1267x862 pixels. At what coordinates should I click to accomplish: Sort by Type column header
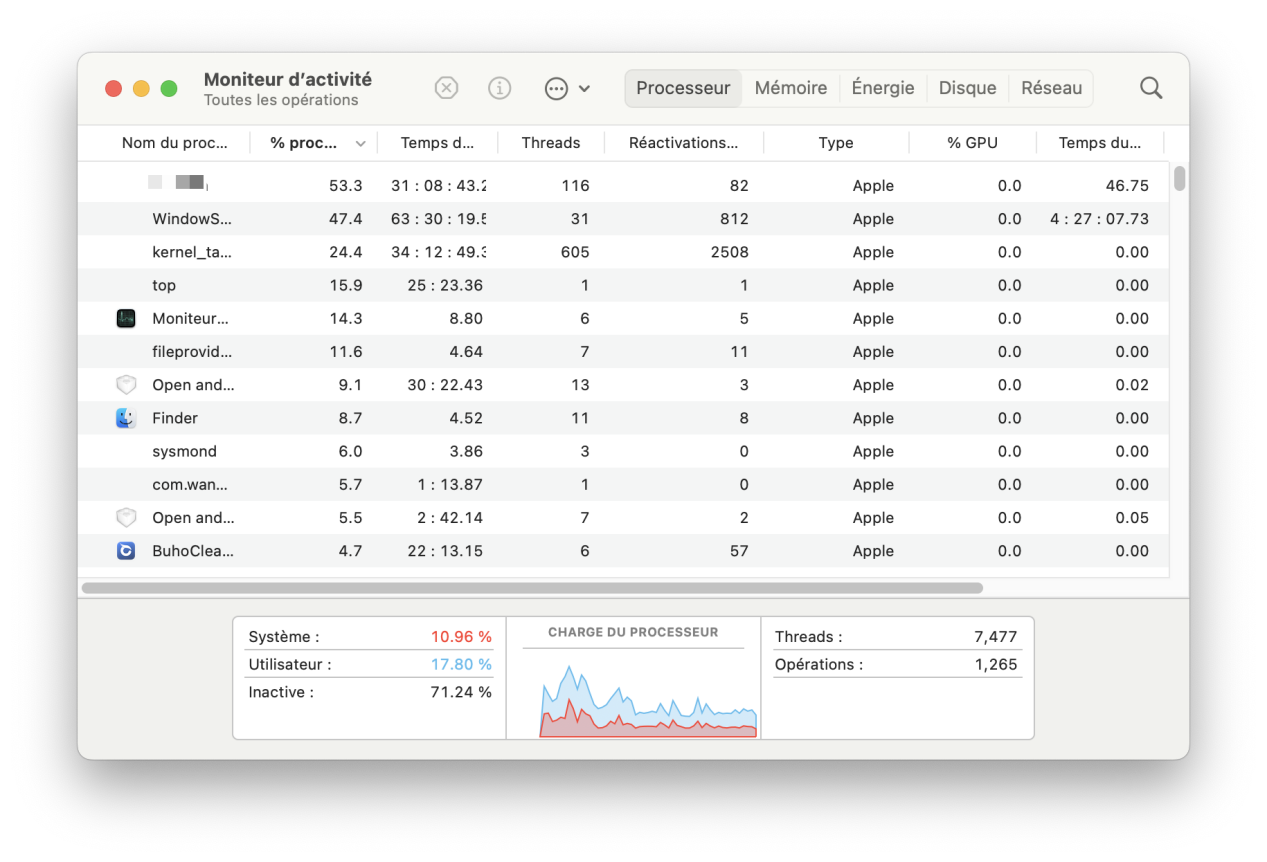click(836, 143)
